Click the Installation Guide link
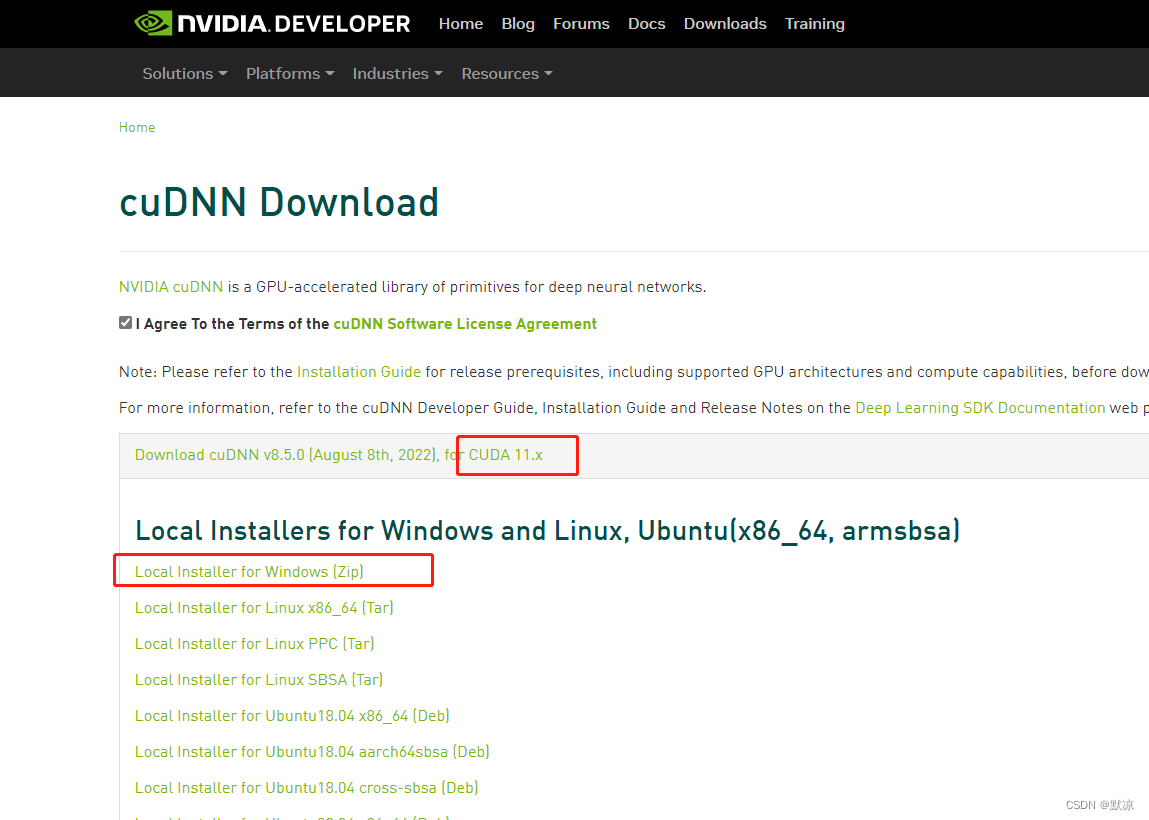 [358, 371]
